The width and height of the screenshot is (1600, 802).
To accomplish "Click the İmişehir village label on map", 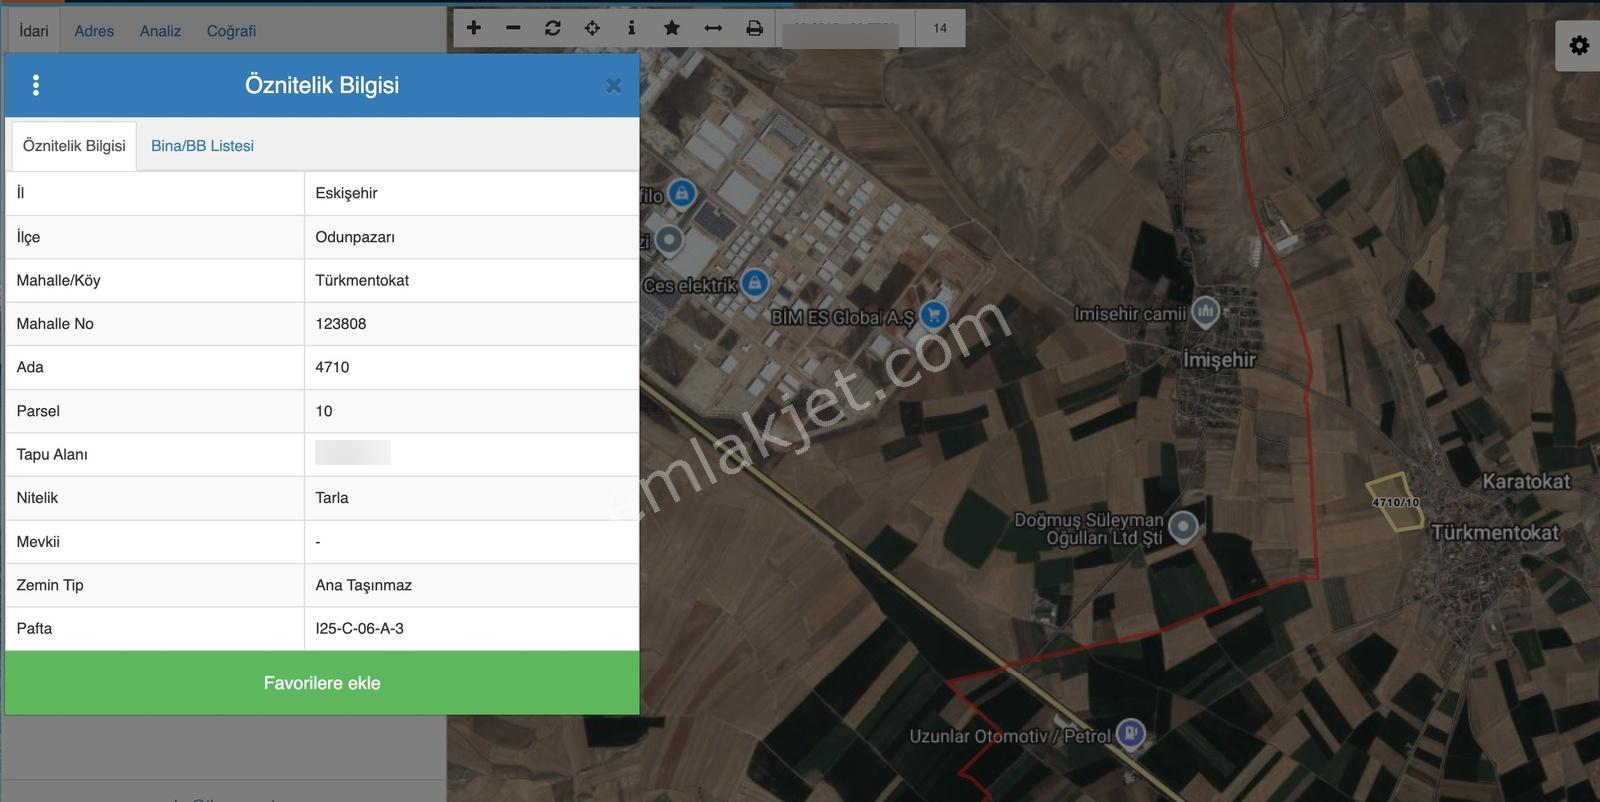I will pyautogui.click(x=1219, y=359).
